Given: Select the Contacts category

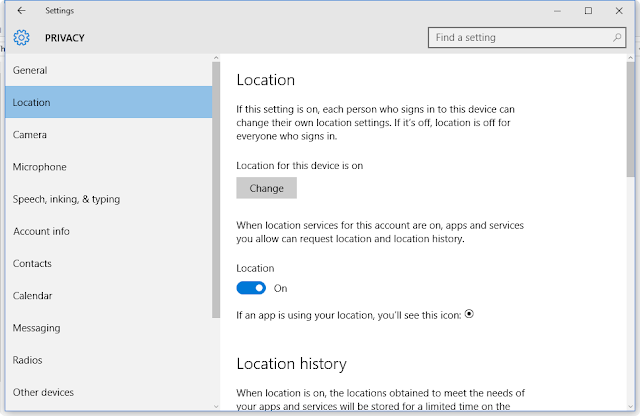Looking at the screenshot, I should pos(33,264).
